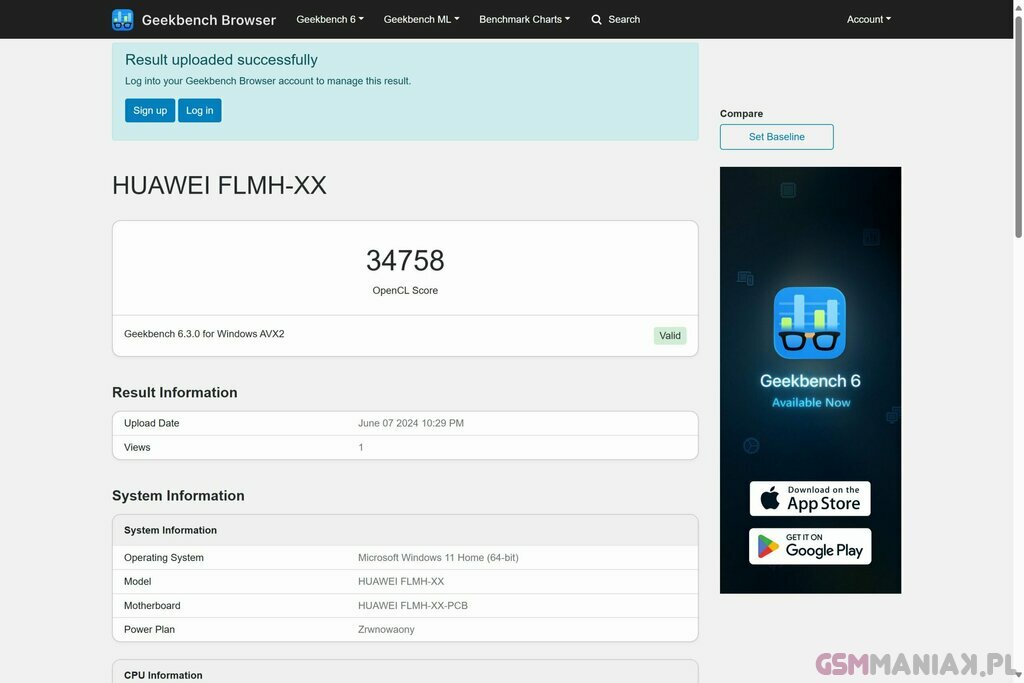The image size is (1024, 683).
Task: Expand the Benchmark Charts dropdown
Action: (x=524, y=20)
